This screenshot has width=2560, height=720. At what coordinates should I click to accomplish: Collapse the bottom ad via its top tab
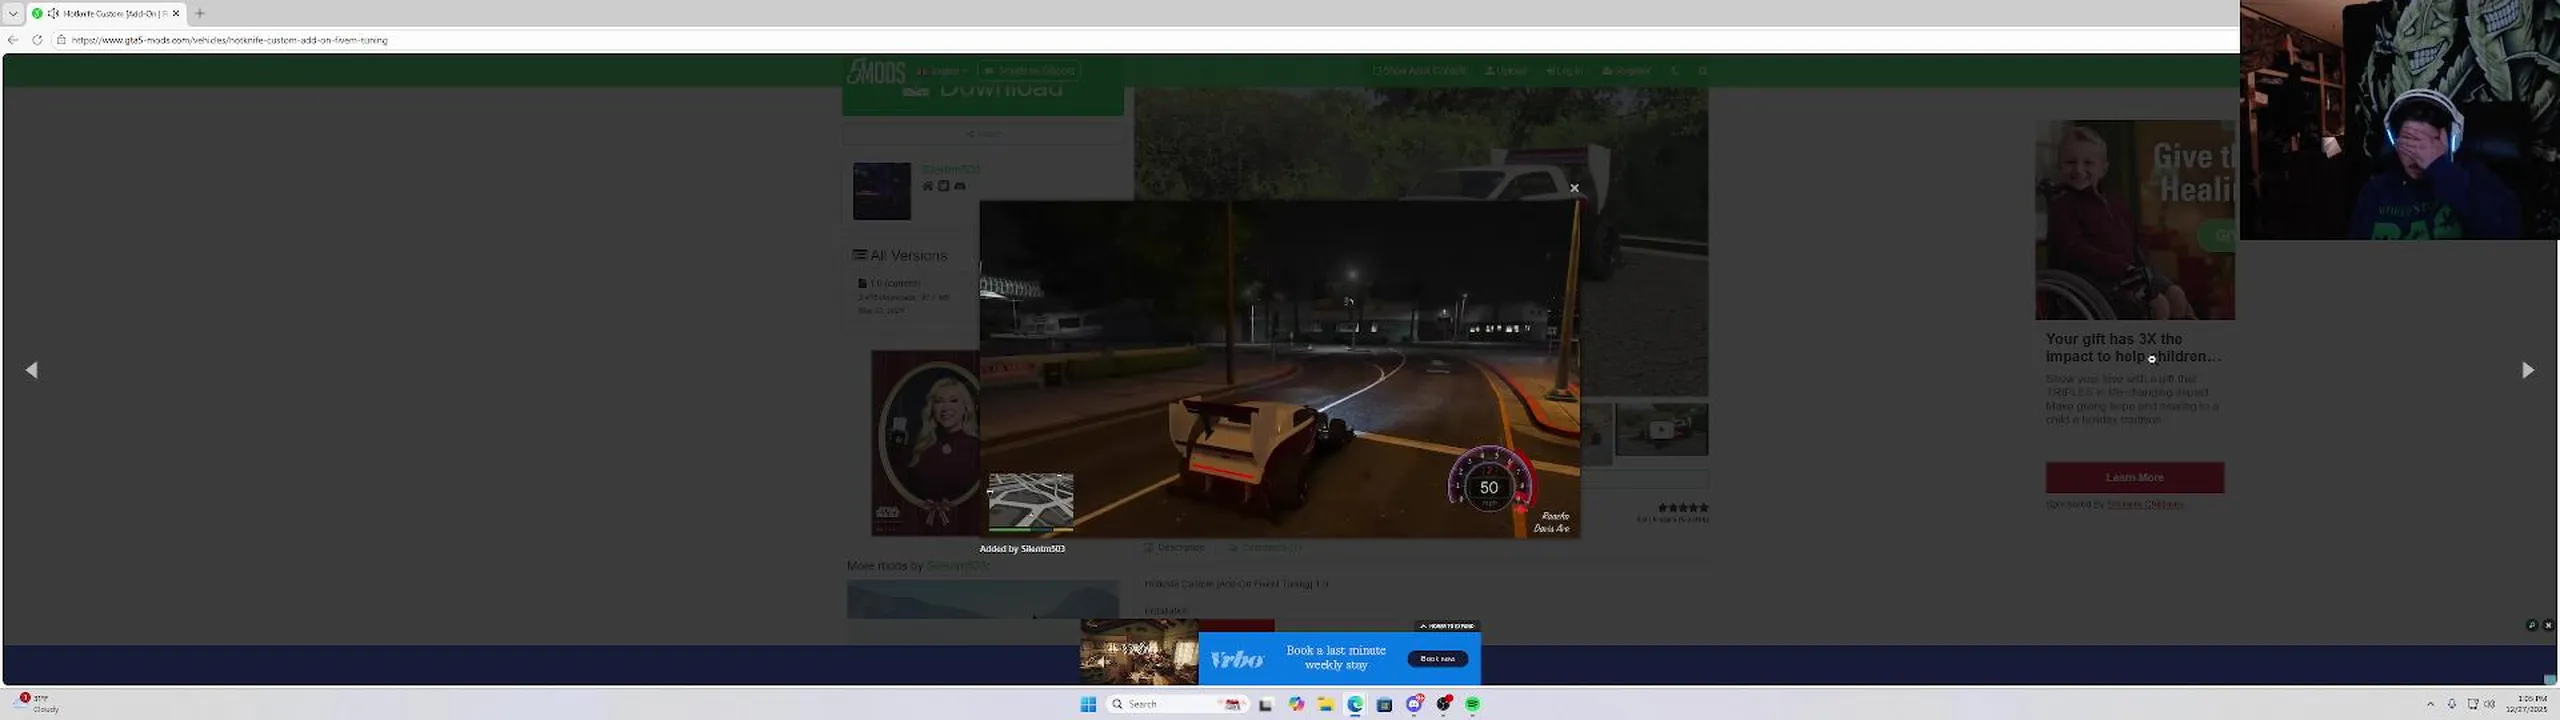pos(1447,626)
